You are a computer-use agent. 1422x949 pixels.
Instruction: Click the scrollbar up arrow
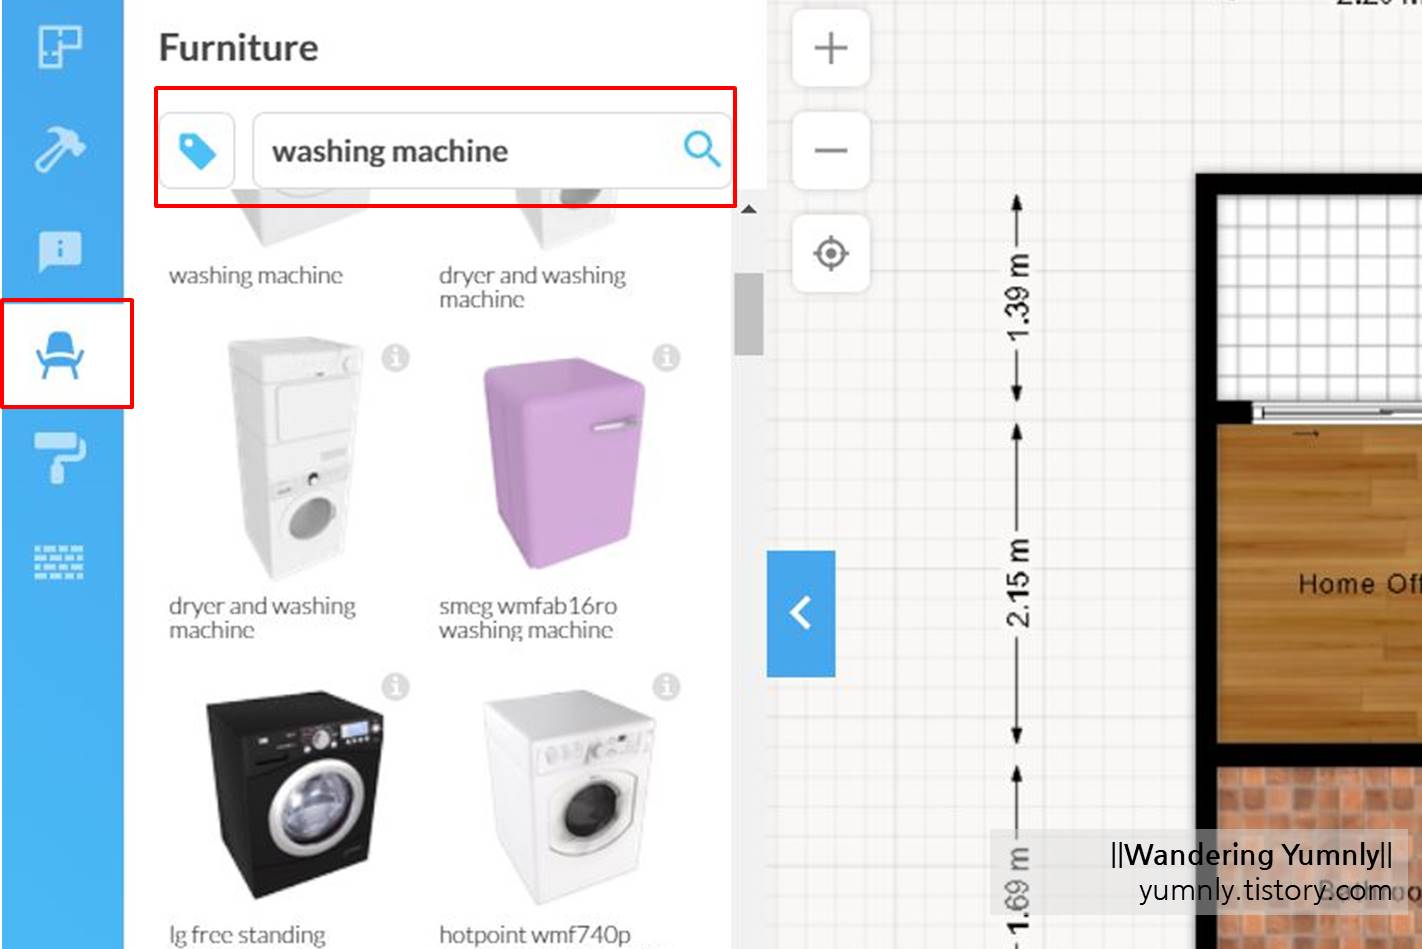pyautogui.click(x=748, y=209)
